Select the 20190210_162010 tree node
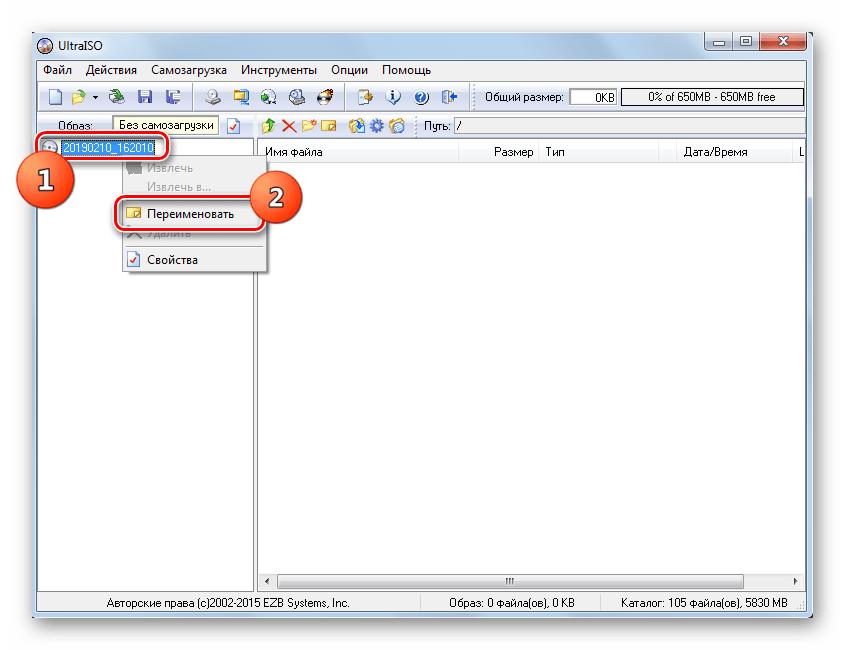The width and height of the screenshot is (845, 650). (108, 147)
